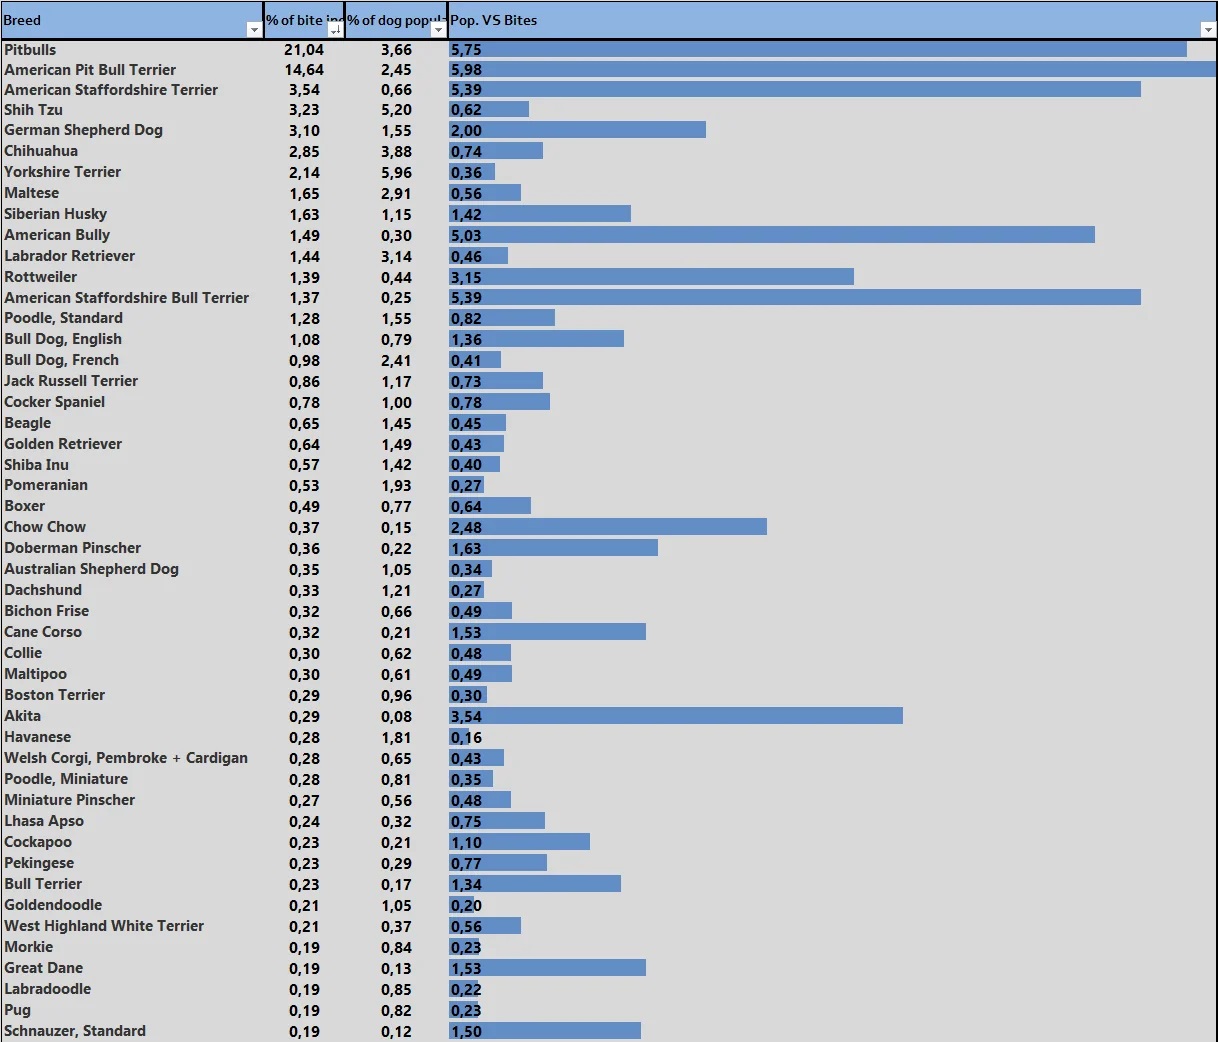The image size is (1218, 1042).
Task: Click ratio 0,16 in Havanese row
Action: (x=466, y=738)
